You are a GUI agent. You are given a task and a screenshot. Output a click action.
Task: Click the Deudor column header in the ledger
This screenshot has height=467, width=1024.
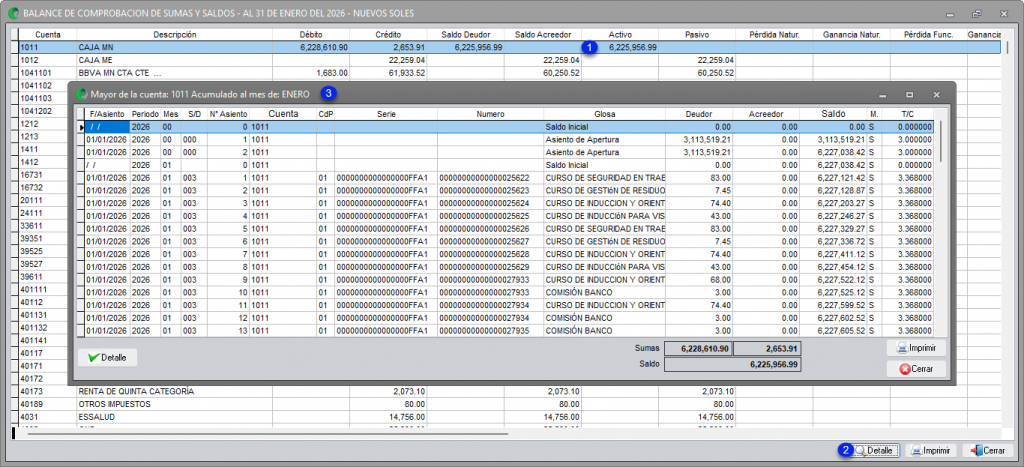(699, 114)
